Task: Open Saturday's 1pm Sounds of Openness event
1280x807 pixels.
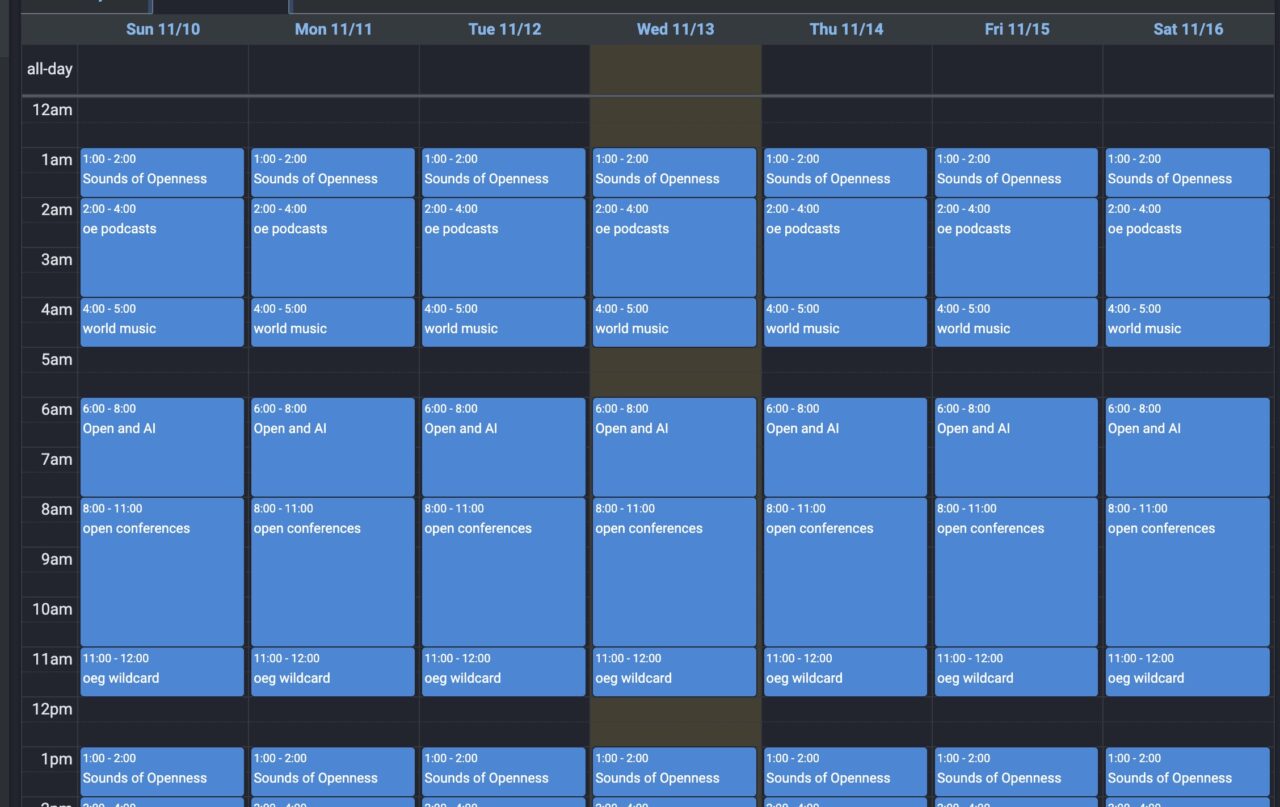Action: coord(1188,772)
